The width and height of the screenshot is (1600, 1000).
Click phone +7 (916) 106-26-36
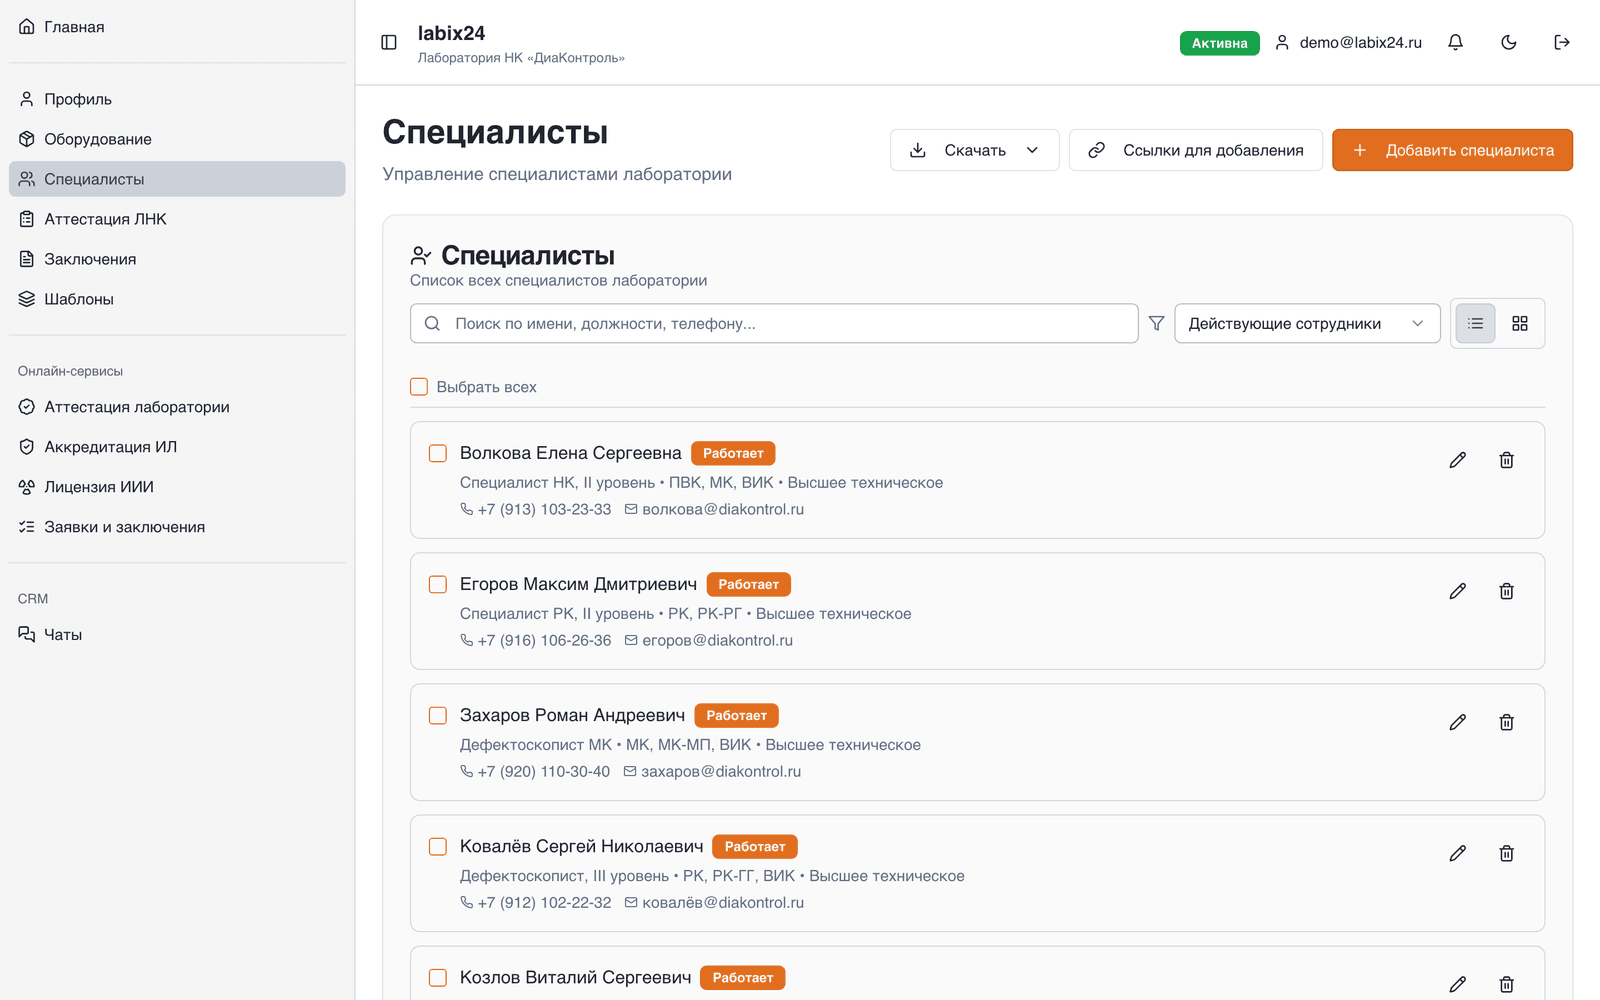(x=544, y=640)
